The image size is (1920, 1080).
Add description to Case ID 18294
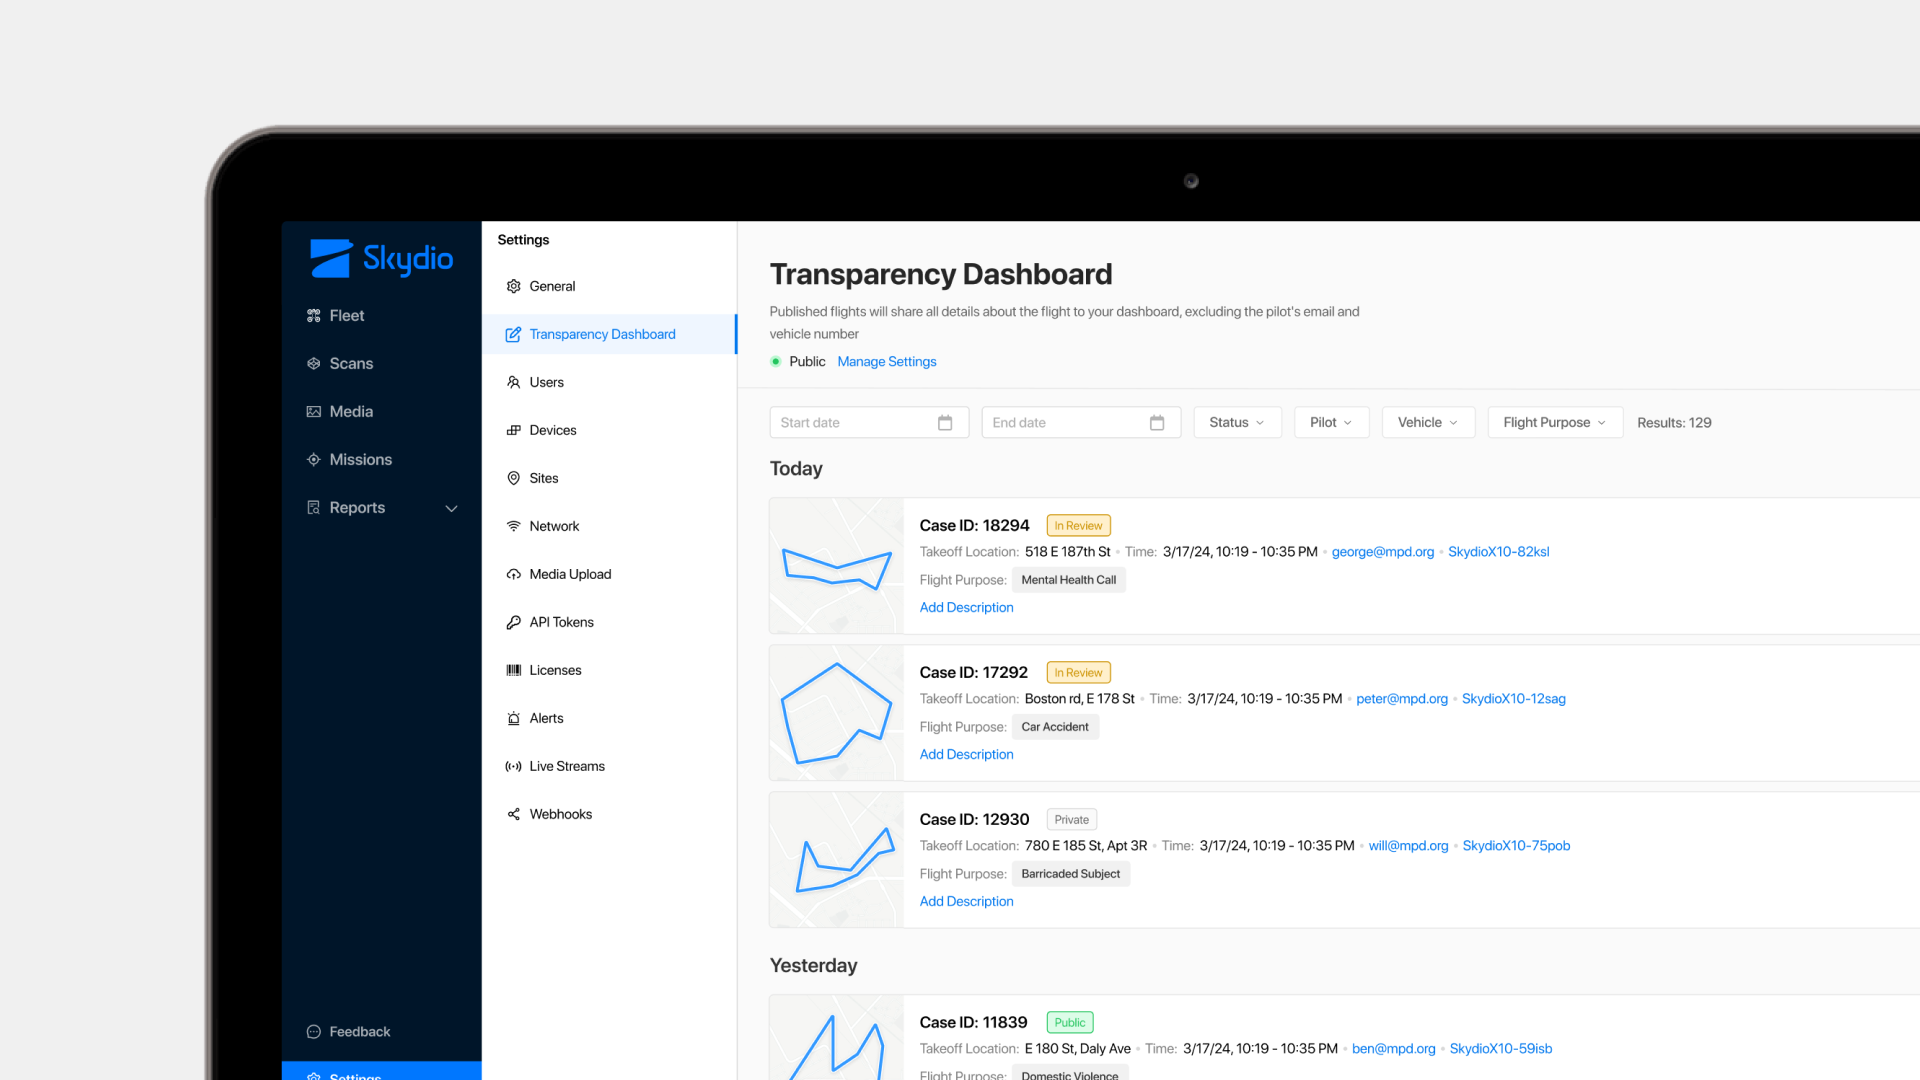coord(966,607)
